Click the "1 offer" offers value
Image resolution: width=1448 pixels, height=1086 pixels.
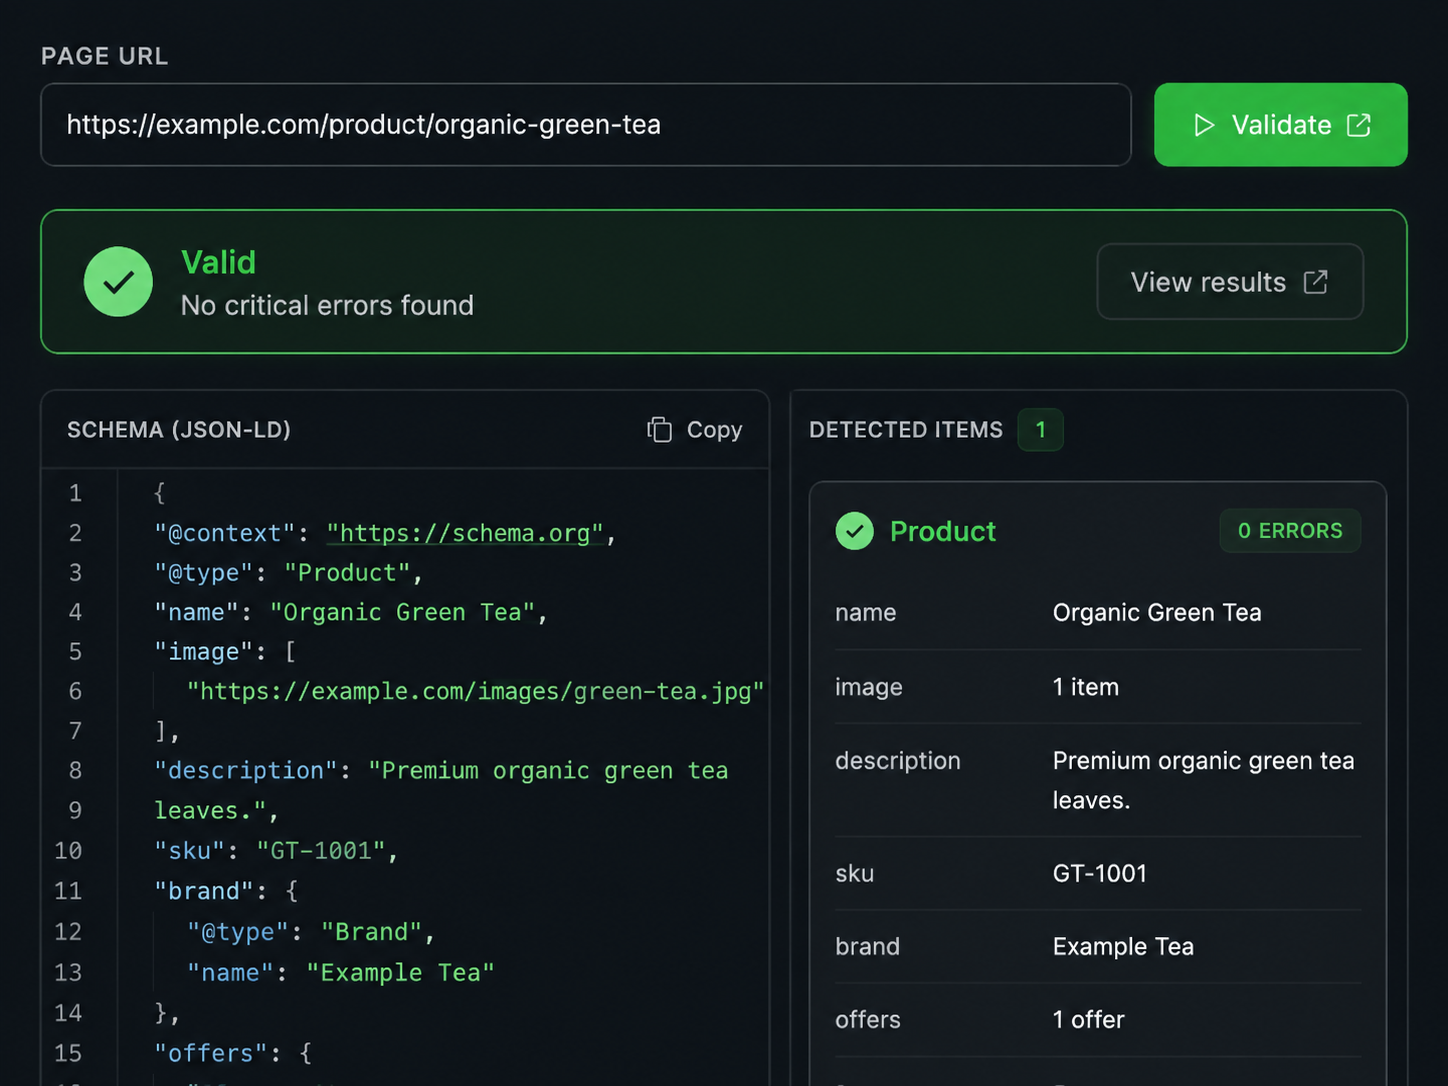[1088, 1019]
